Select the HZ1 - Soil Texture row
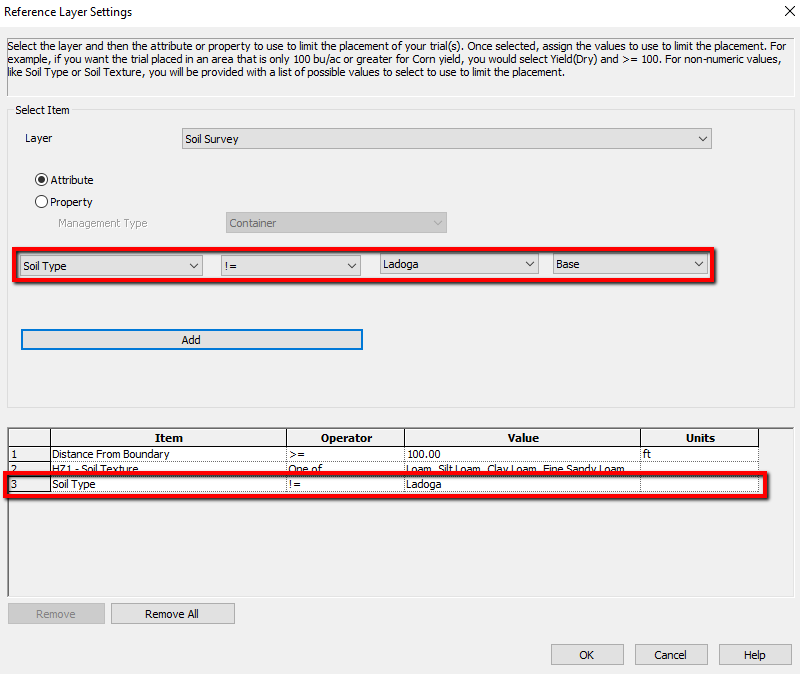This screenshot has width=800, height=674. 168,469
